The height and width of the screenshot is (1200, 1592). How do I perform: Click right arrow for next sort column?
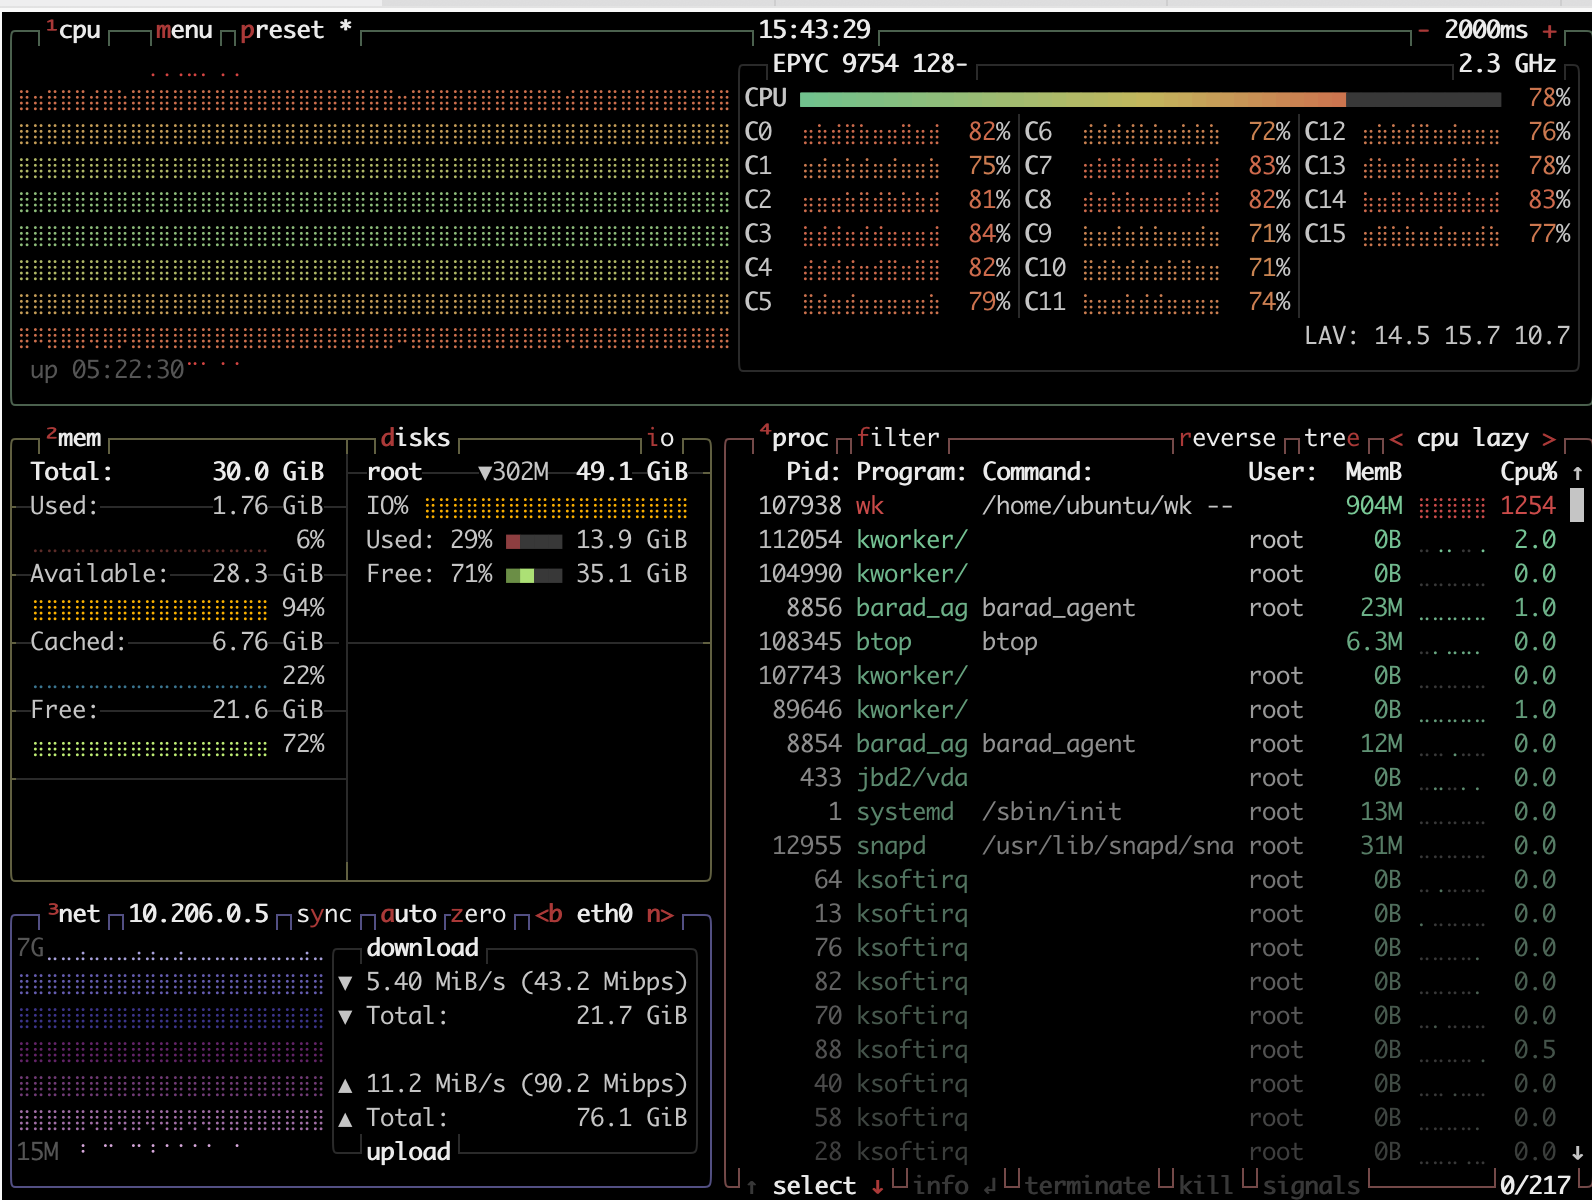1548,438
